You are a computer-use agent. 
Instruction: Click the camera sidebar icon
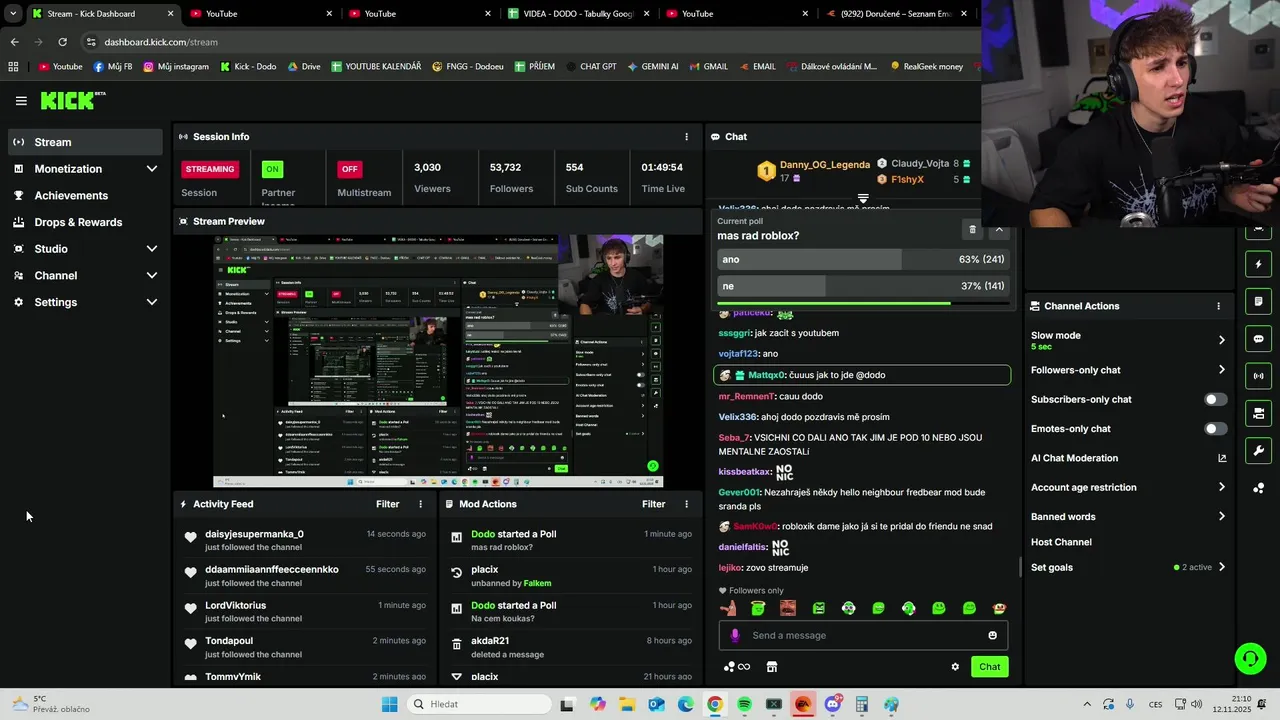[1258, 413]
